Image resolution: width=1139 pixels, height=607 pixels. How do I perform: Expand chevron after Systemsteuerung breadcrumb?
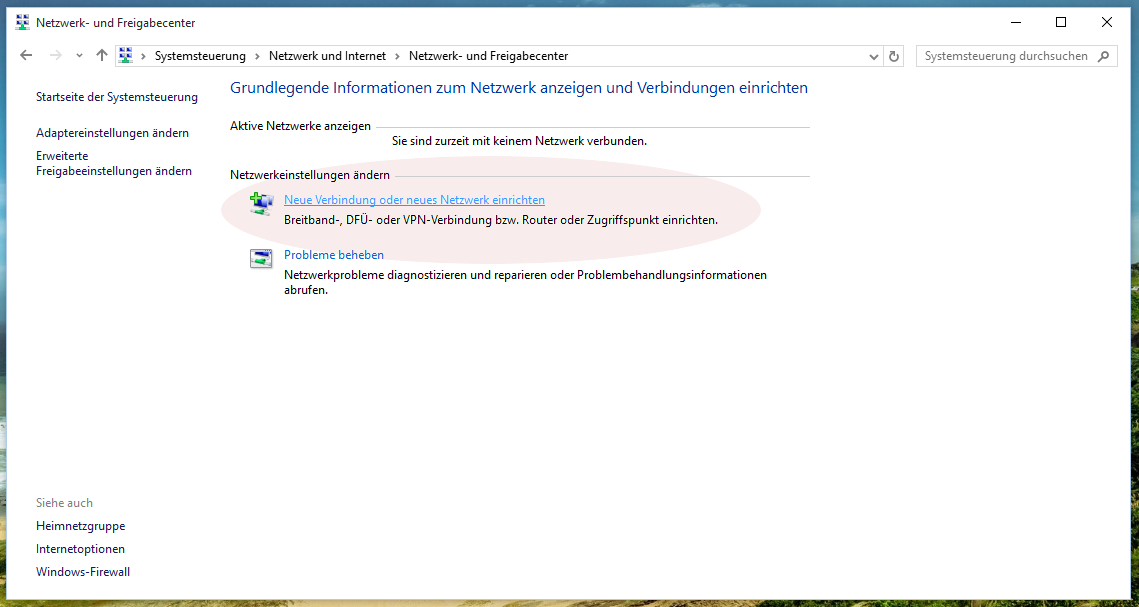point(257,56)
